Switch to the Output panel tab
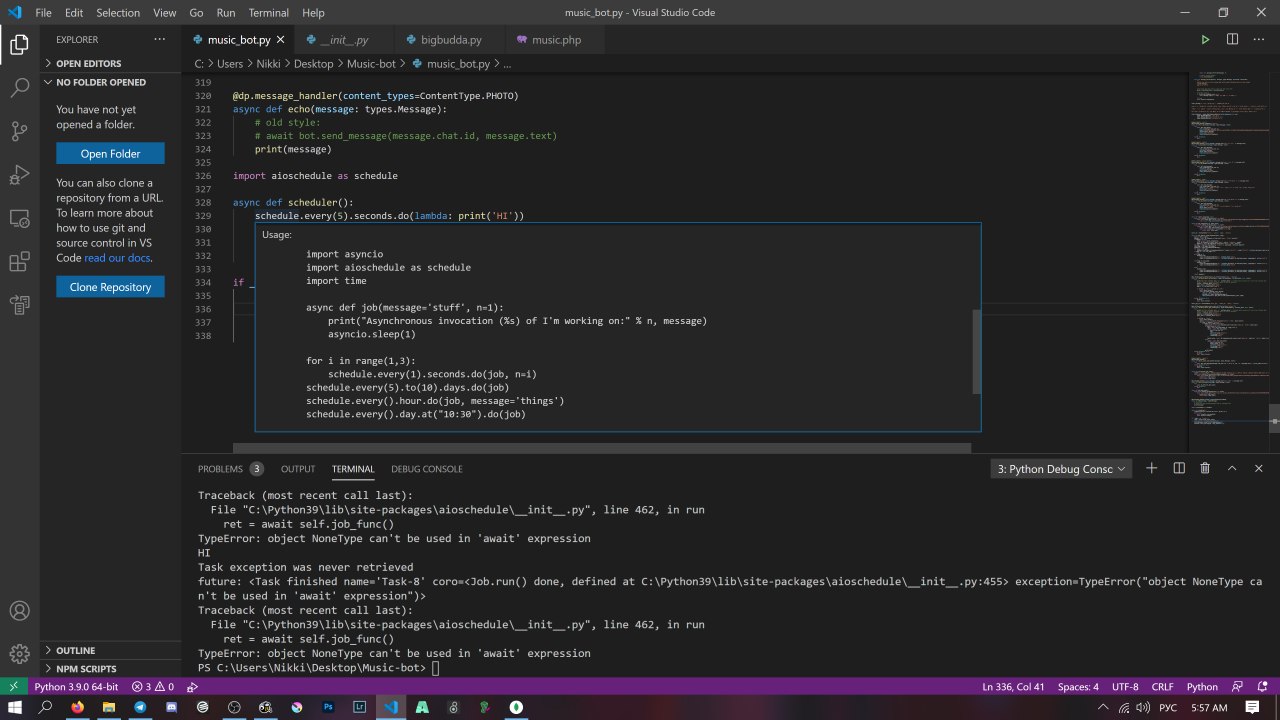Screen dimensions: 1280x720 point(297,469)
